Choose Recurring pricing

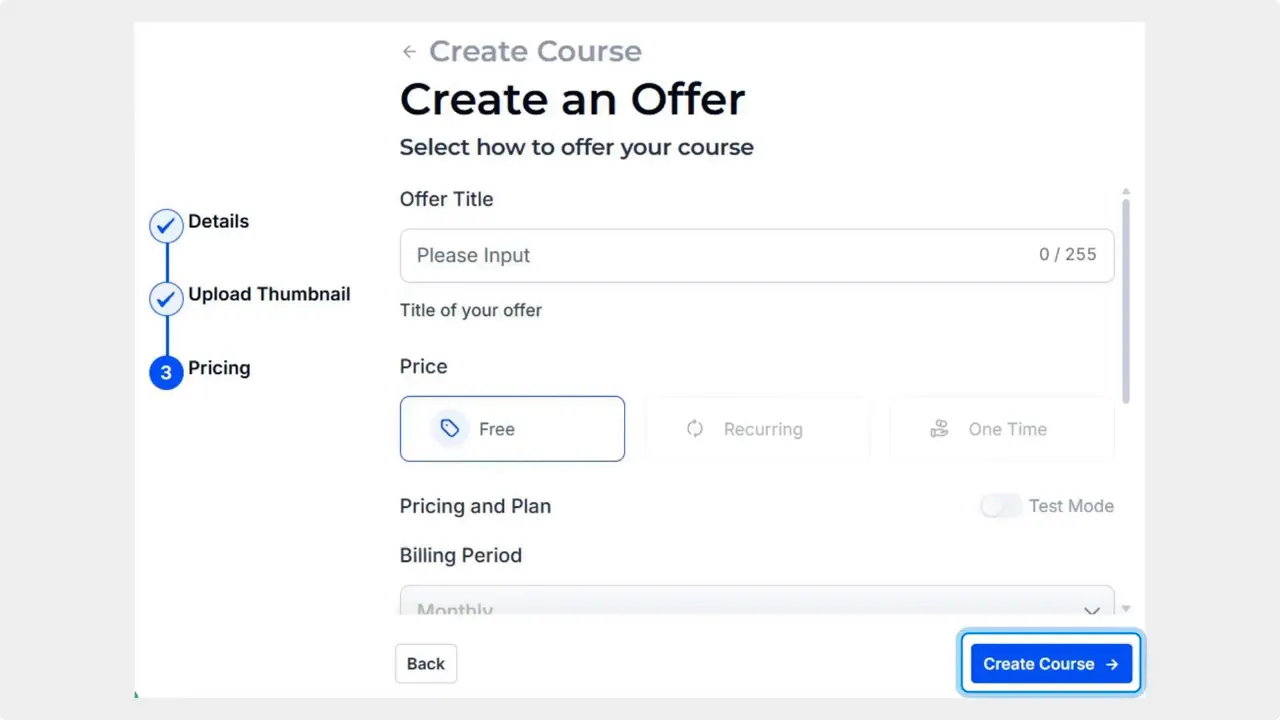tap(756, 428)
